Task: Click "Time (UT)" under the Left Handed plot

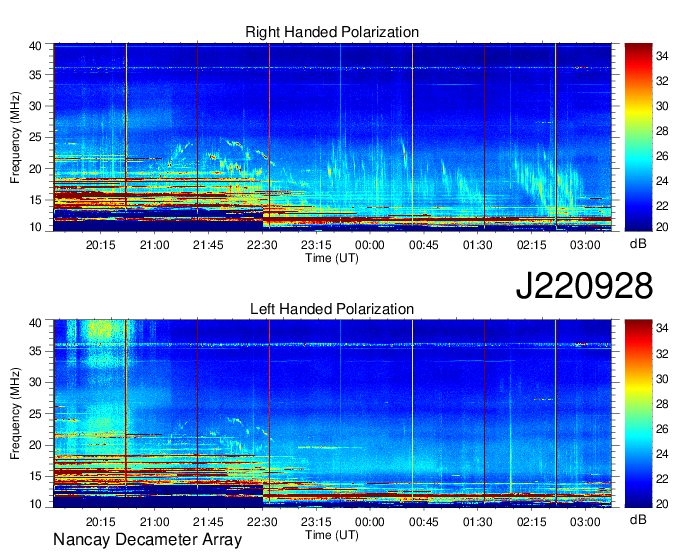Action: (332, 535)
